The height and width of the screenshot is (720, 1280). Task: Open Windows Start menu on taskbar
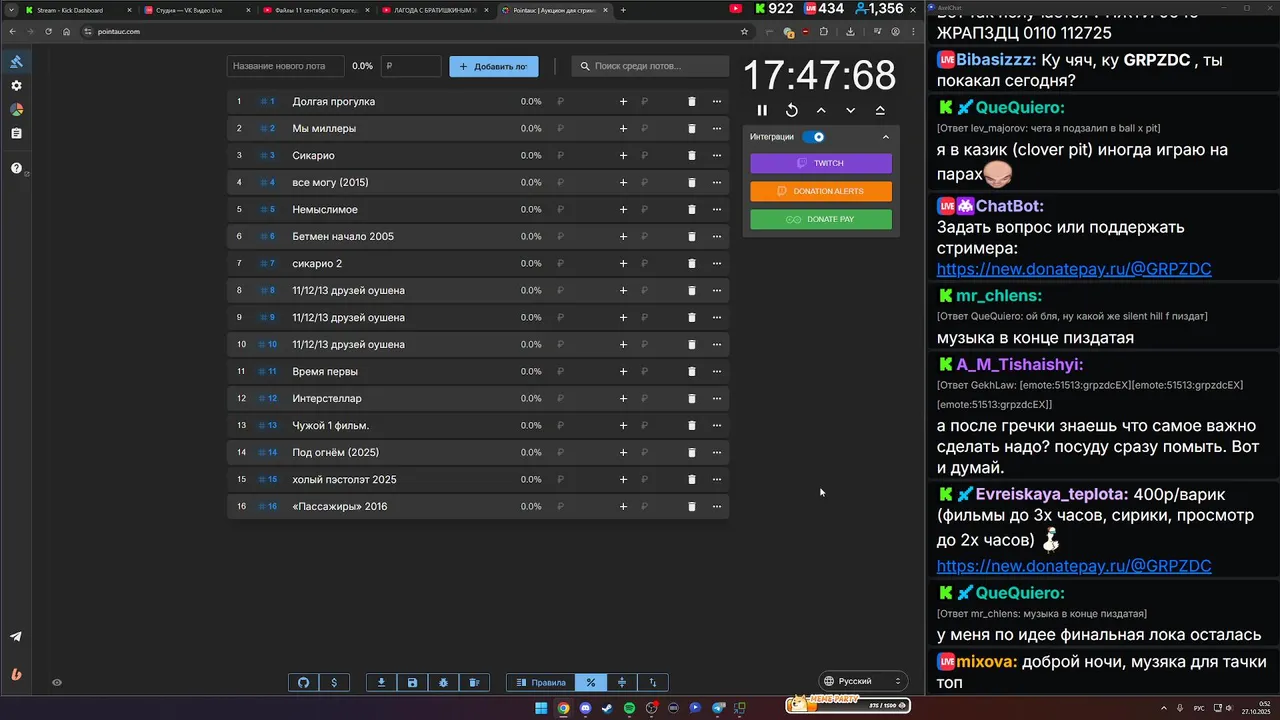[x=541, y=708]
